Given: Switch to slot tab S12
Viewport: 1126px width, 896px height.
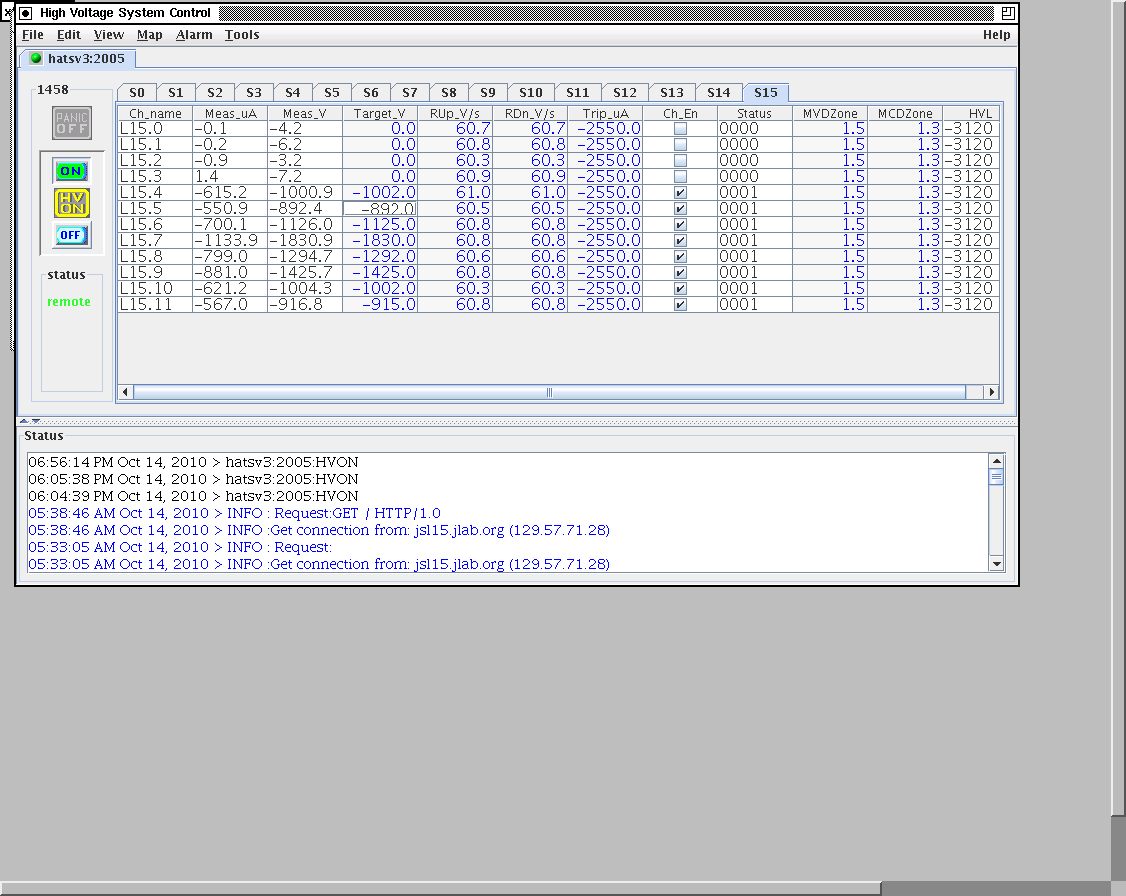Looking at the screenshot, I should [x=624, y=93].
